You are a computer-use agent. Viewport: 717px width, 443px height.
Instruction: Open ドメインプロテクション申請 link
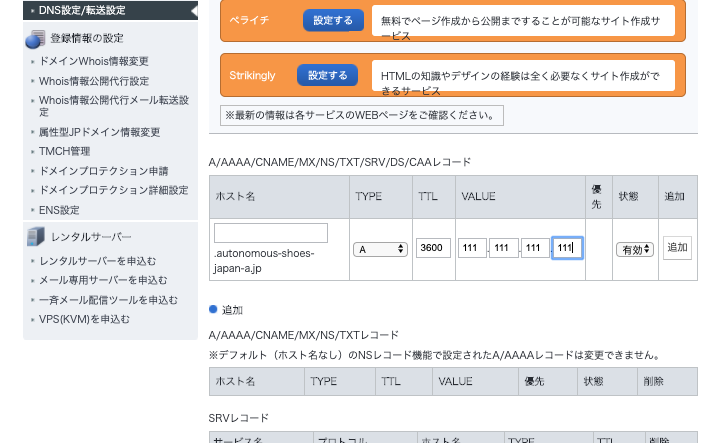tap(103, 171)
